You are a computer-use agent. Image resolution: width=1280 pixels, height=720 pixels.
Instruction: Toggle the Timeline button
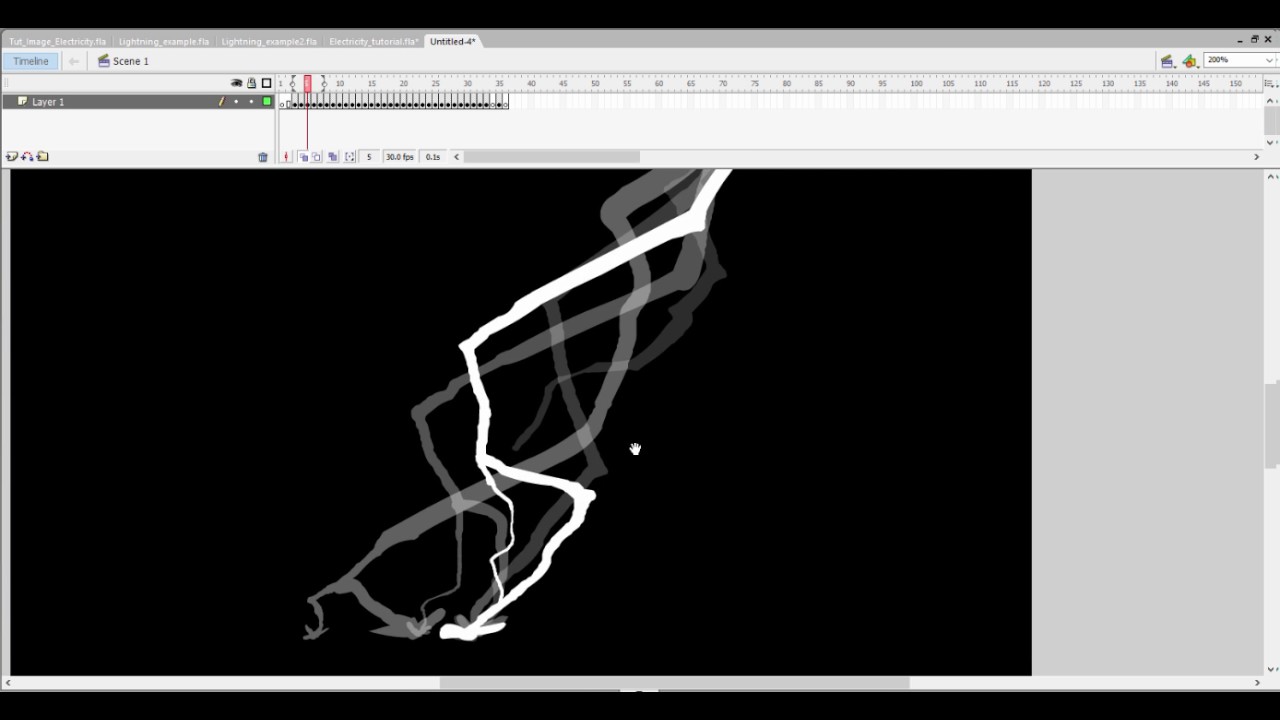[30, 61]
